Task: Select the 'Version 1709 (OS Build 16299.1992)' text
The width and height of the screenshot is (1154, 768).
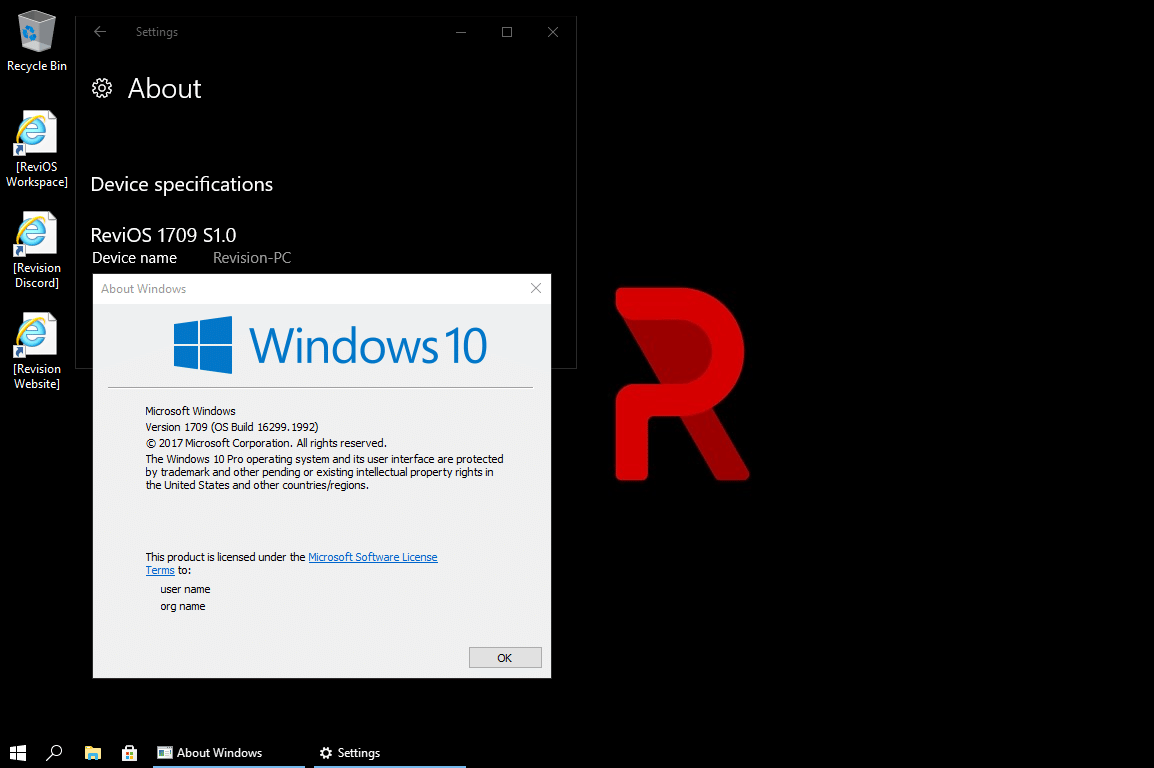Action: [232, 427]
